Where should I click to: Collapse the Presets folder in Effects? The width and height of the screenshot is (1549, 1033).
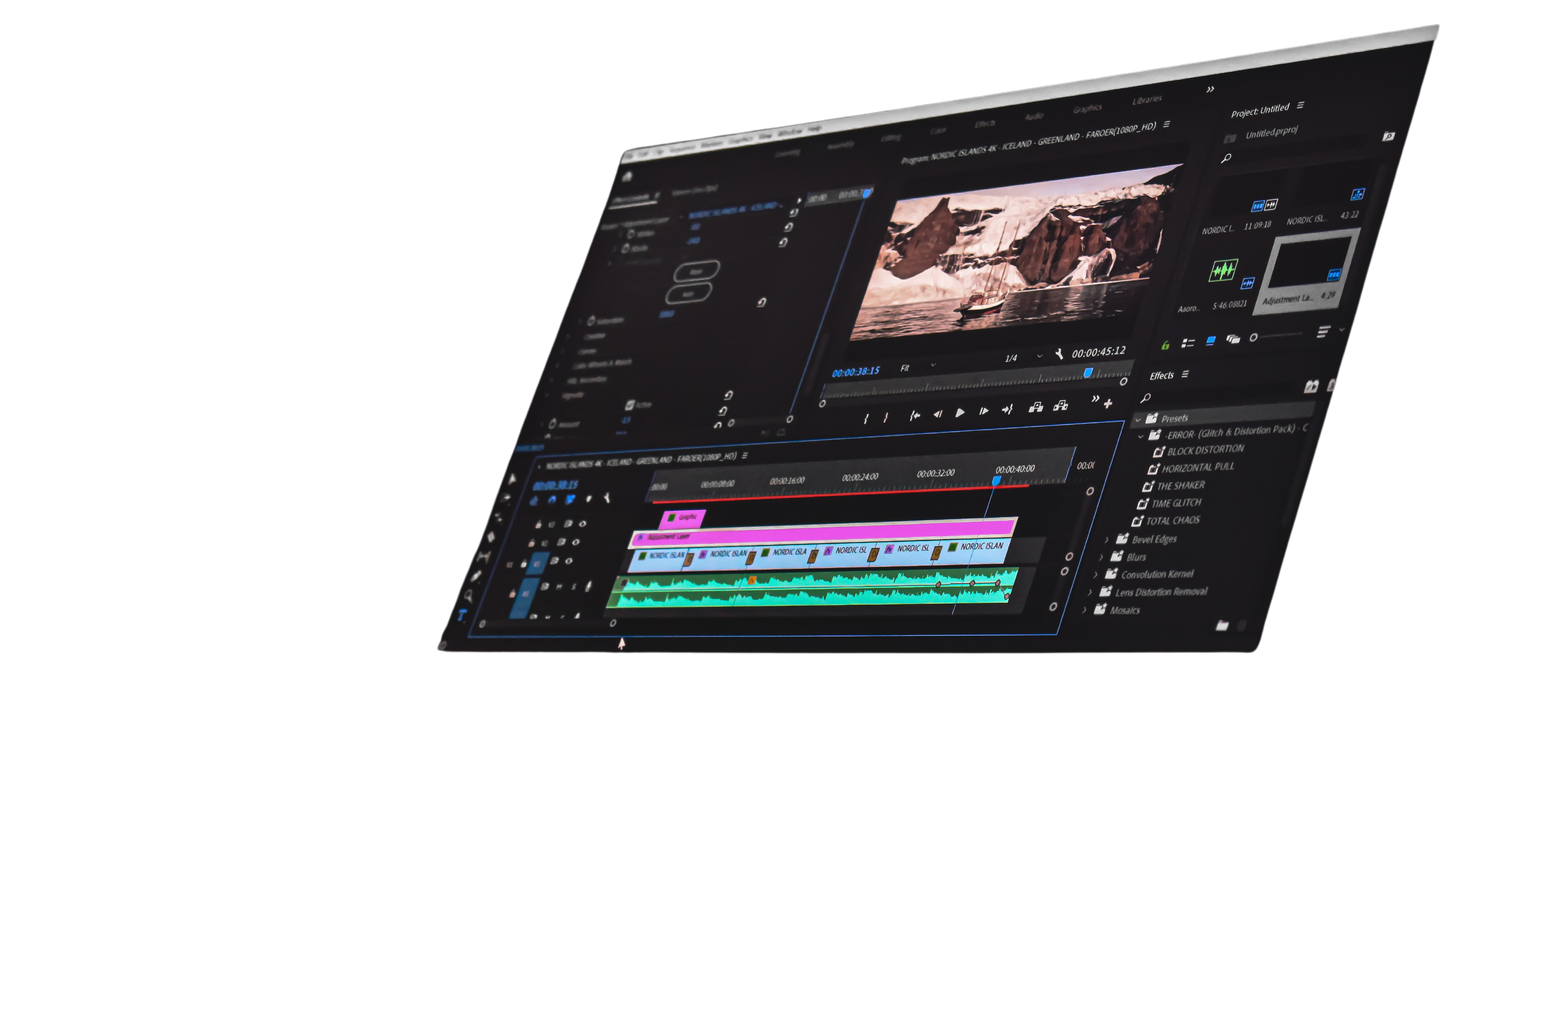pyautogui.click(x=1138, y=419)
